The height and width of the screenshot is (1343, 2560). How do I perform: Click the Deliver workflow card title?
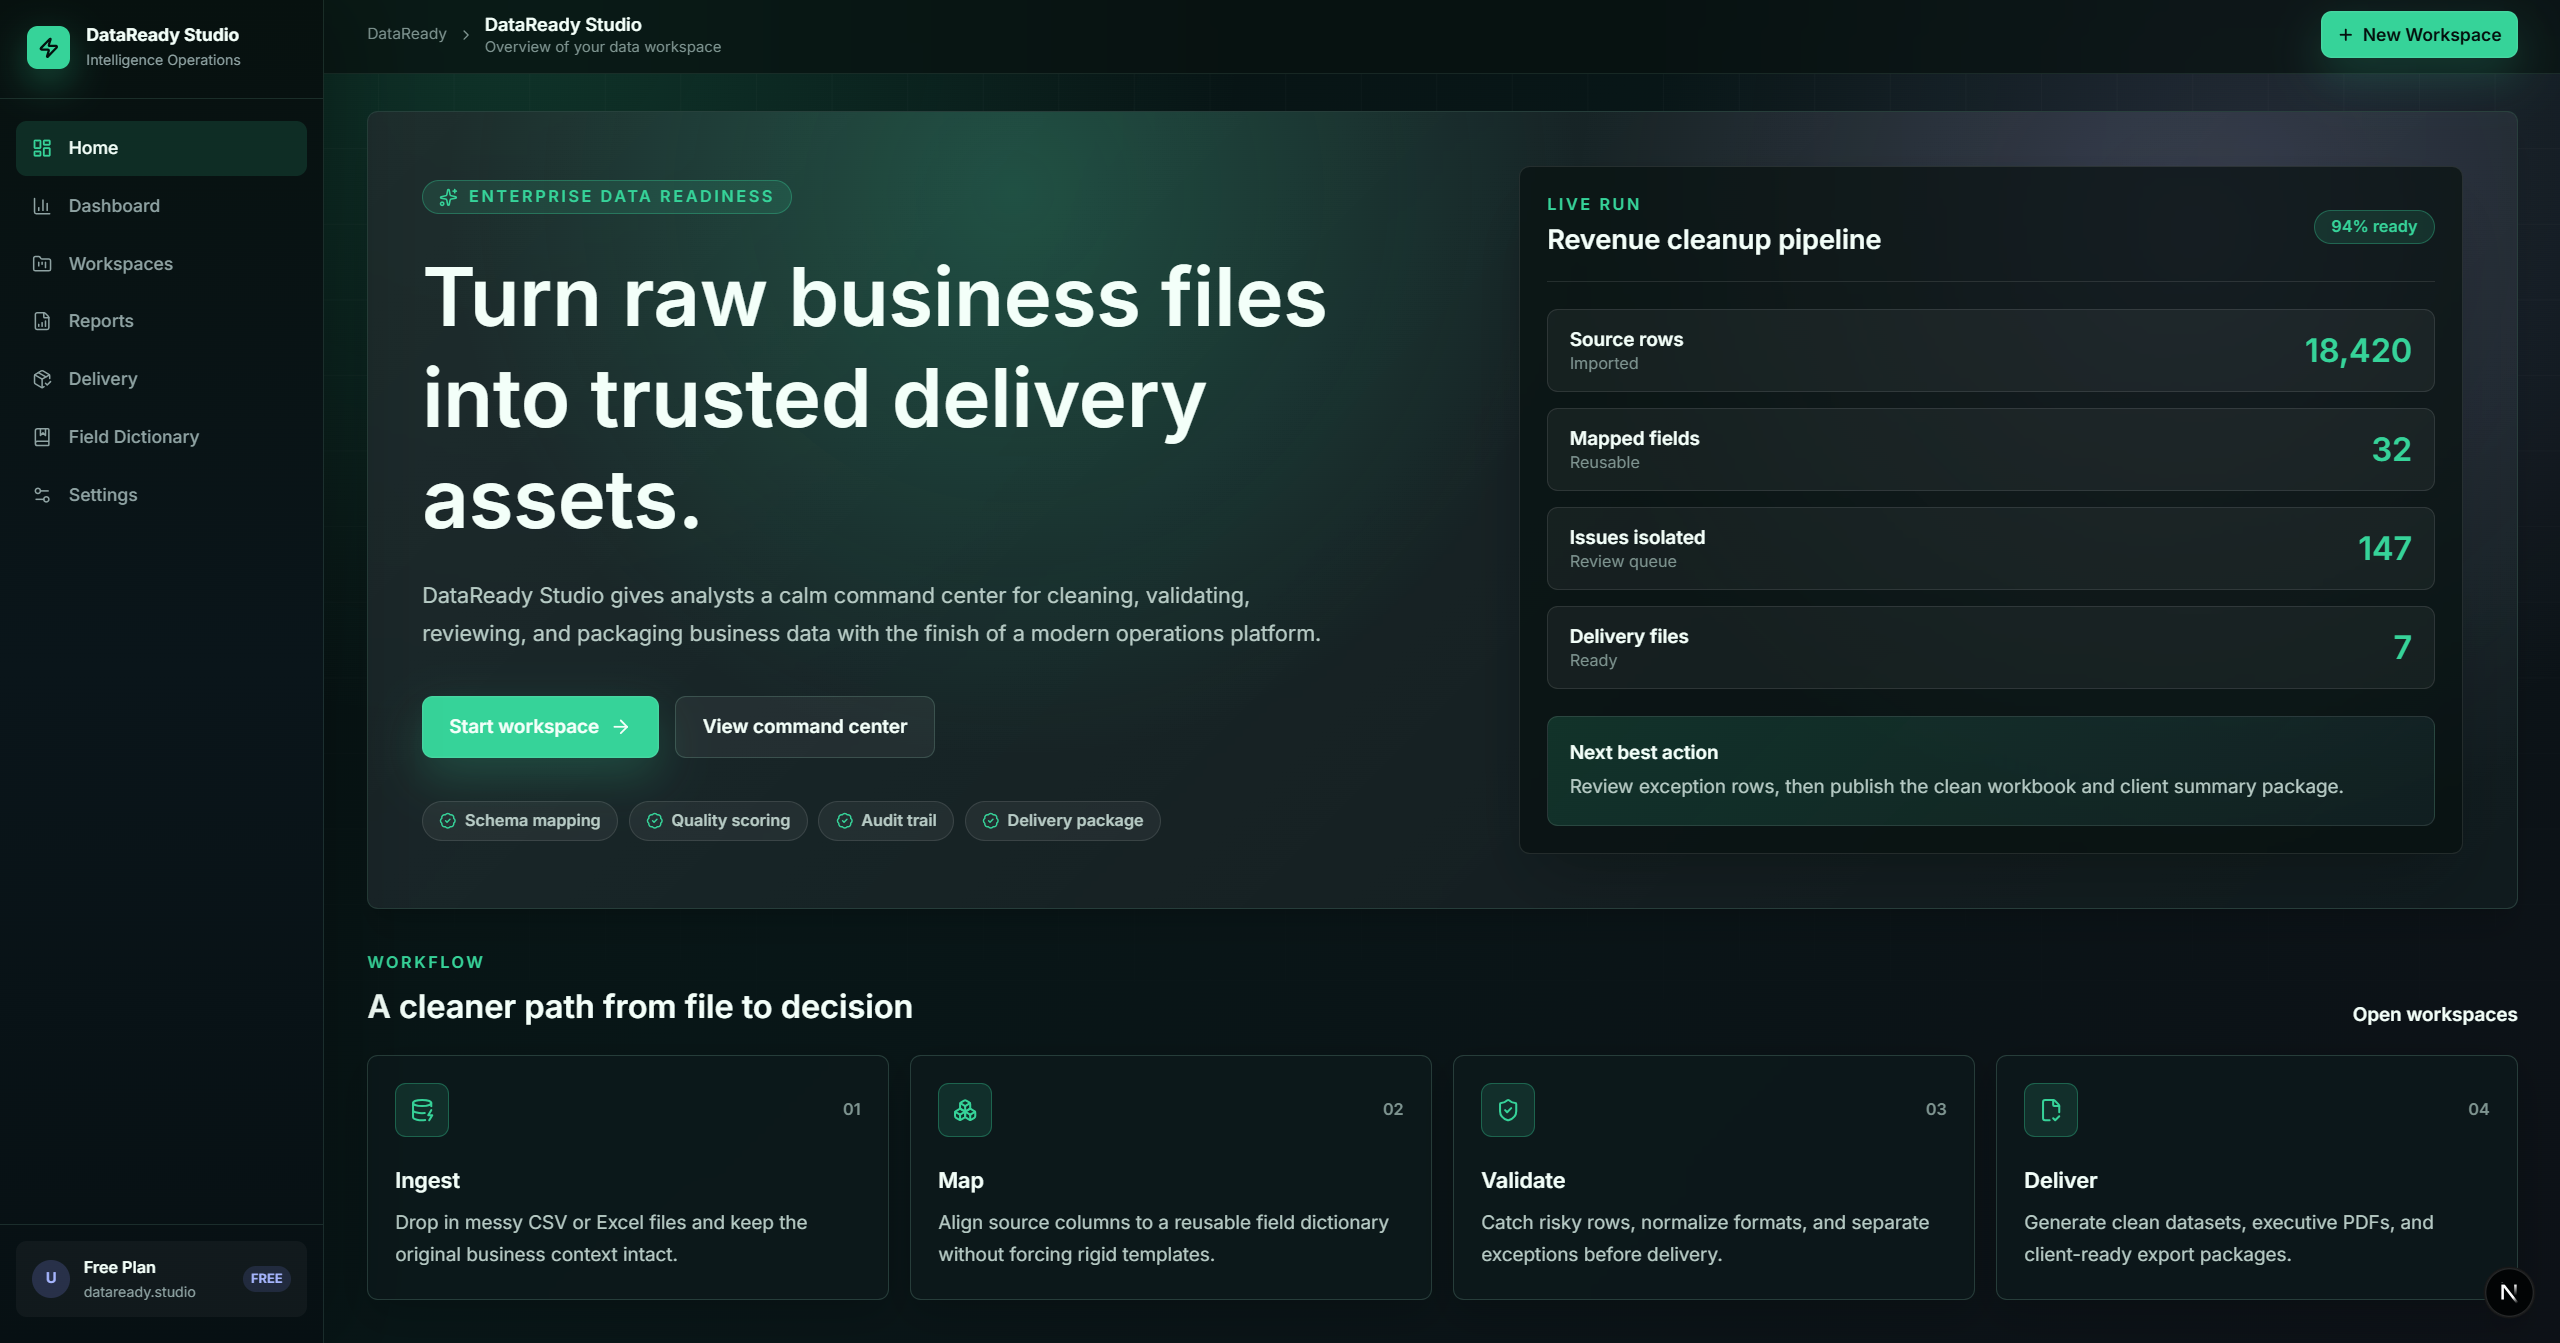tap(2060, 1180)
